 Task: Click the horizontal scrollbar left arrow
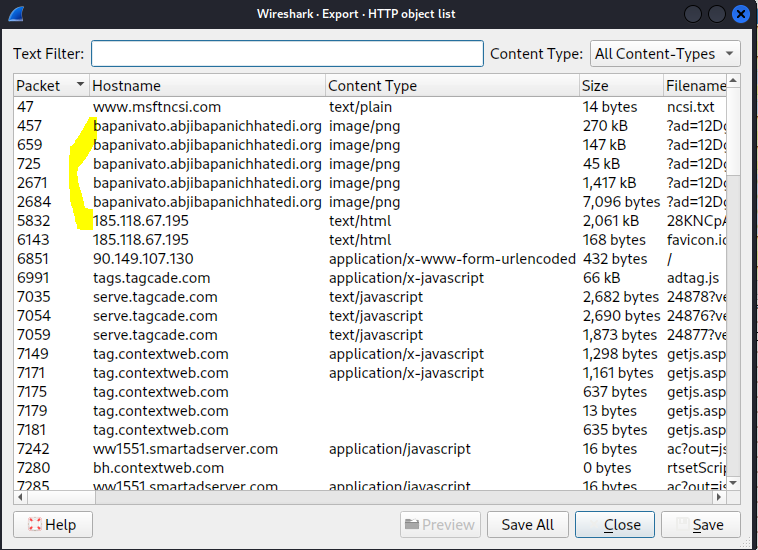[20, 497]
